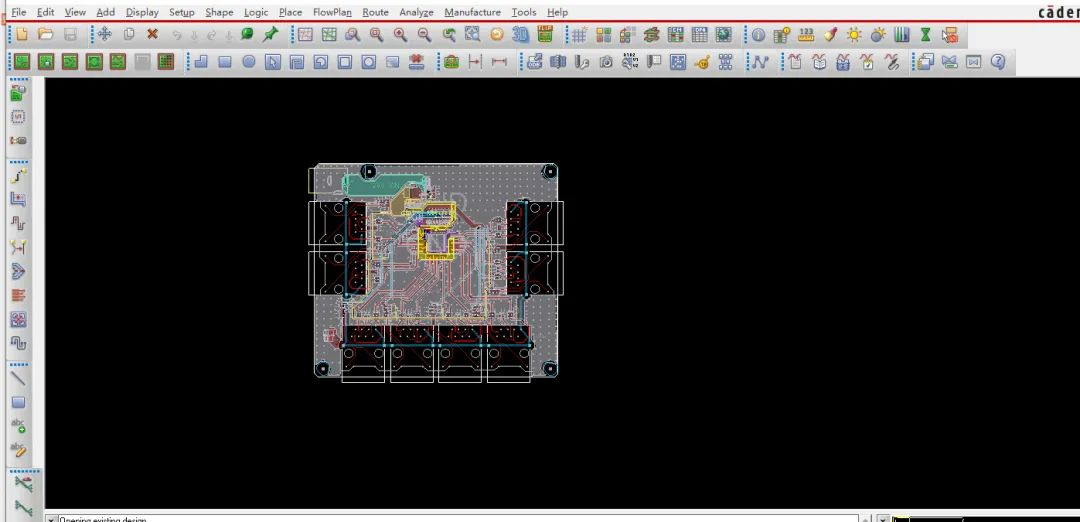Click the Zoom In magnifier icon

pos(400,34)
